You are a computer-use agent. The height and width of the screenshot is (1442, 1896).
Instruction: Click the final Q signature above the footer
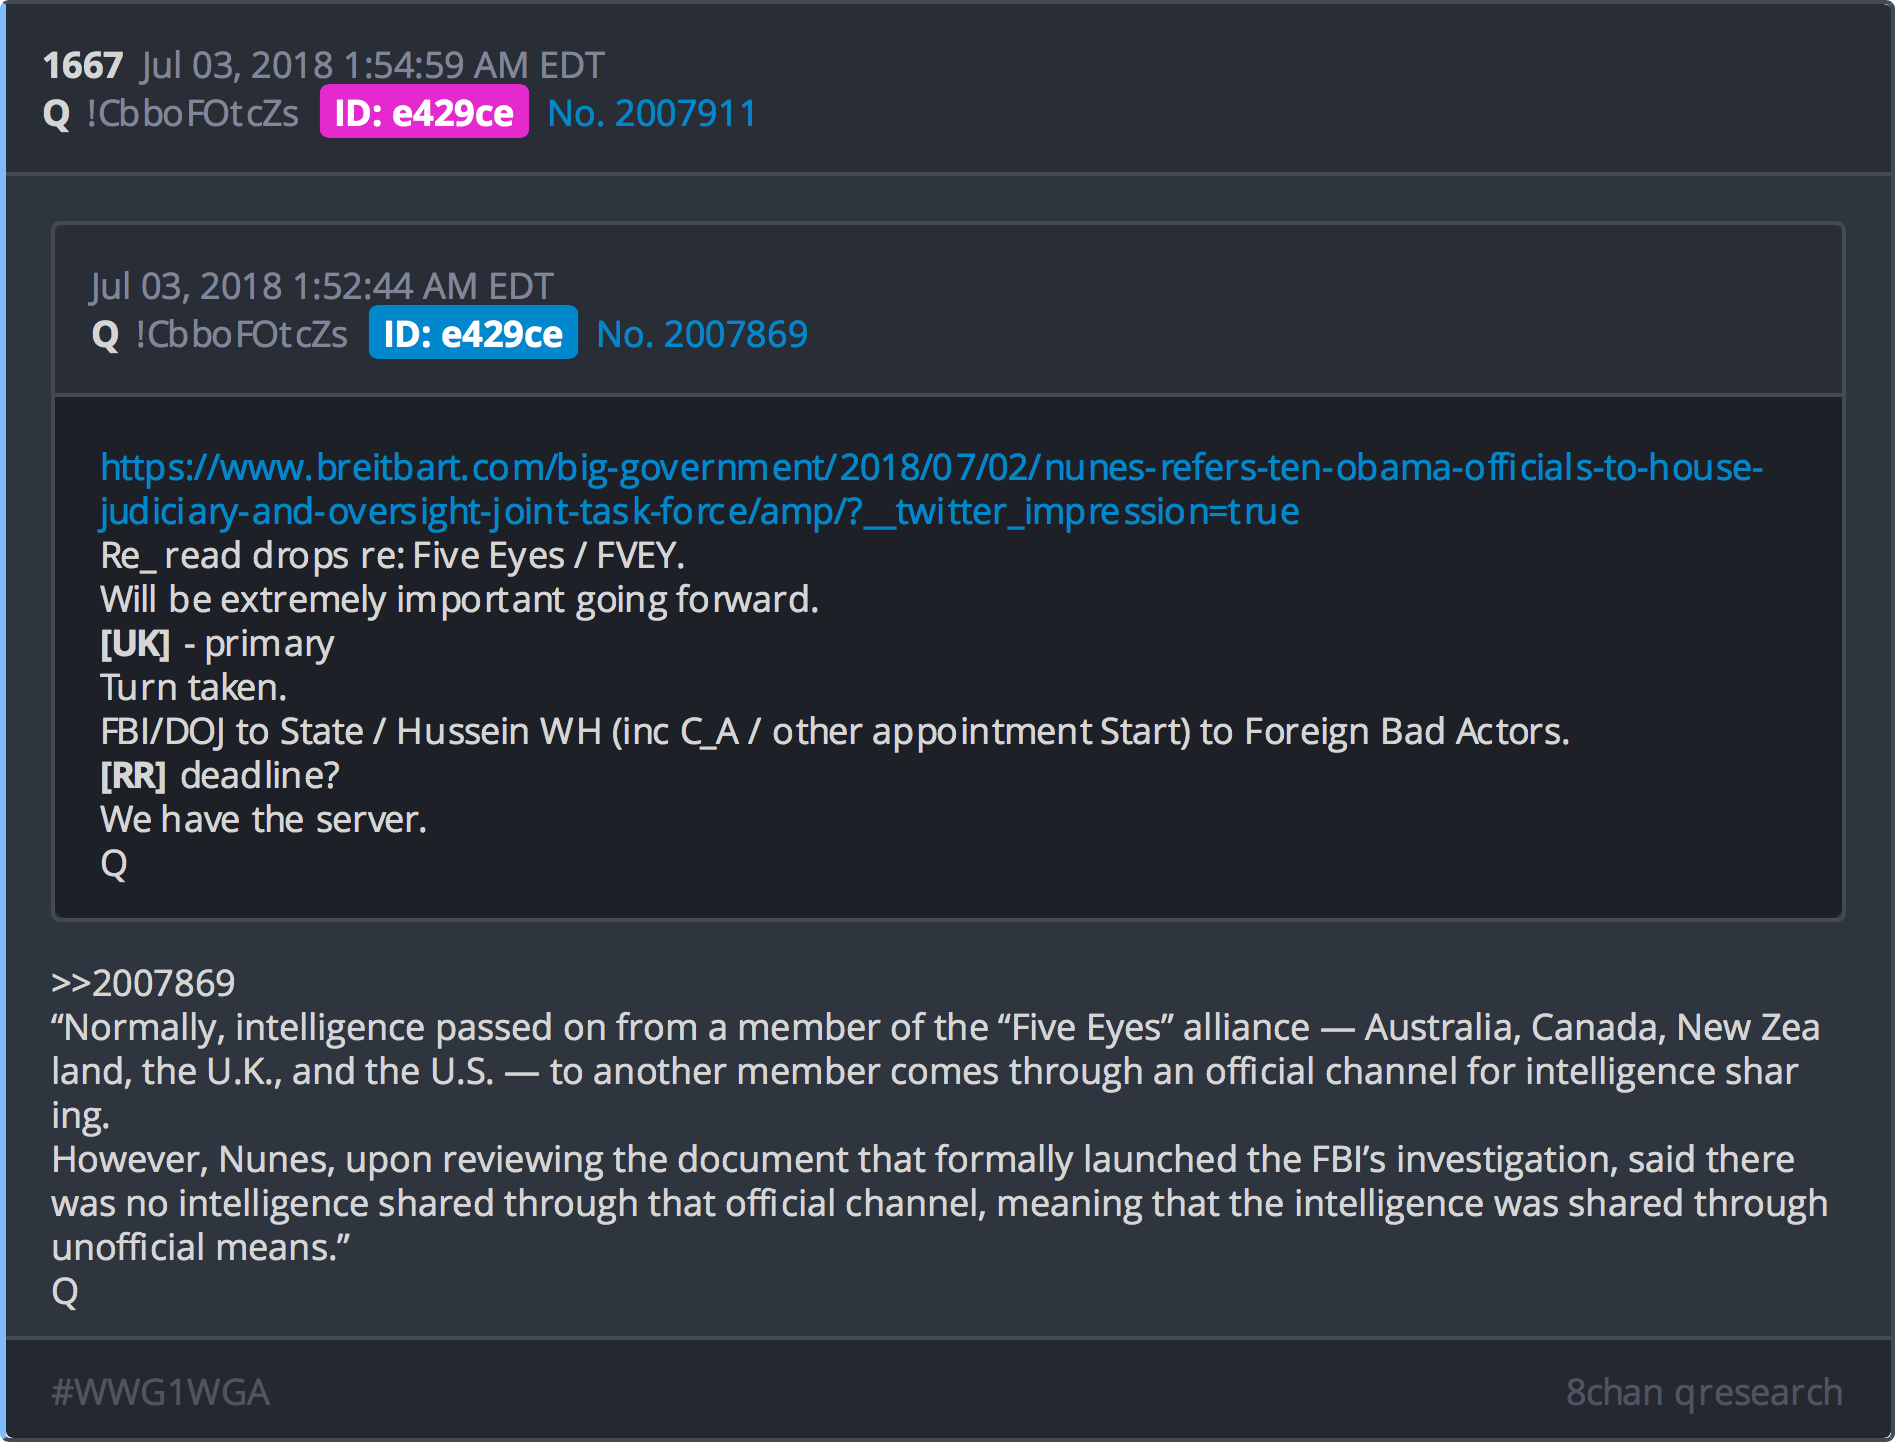(65, 1292)
